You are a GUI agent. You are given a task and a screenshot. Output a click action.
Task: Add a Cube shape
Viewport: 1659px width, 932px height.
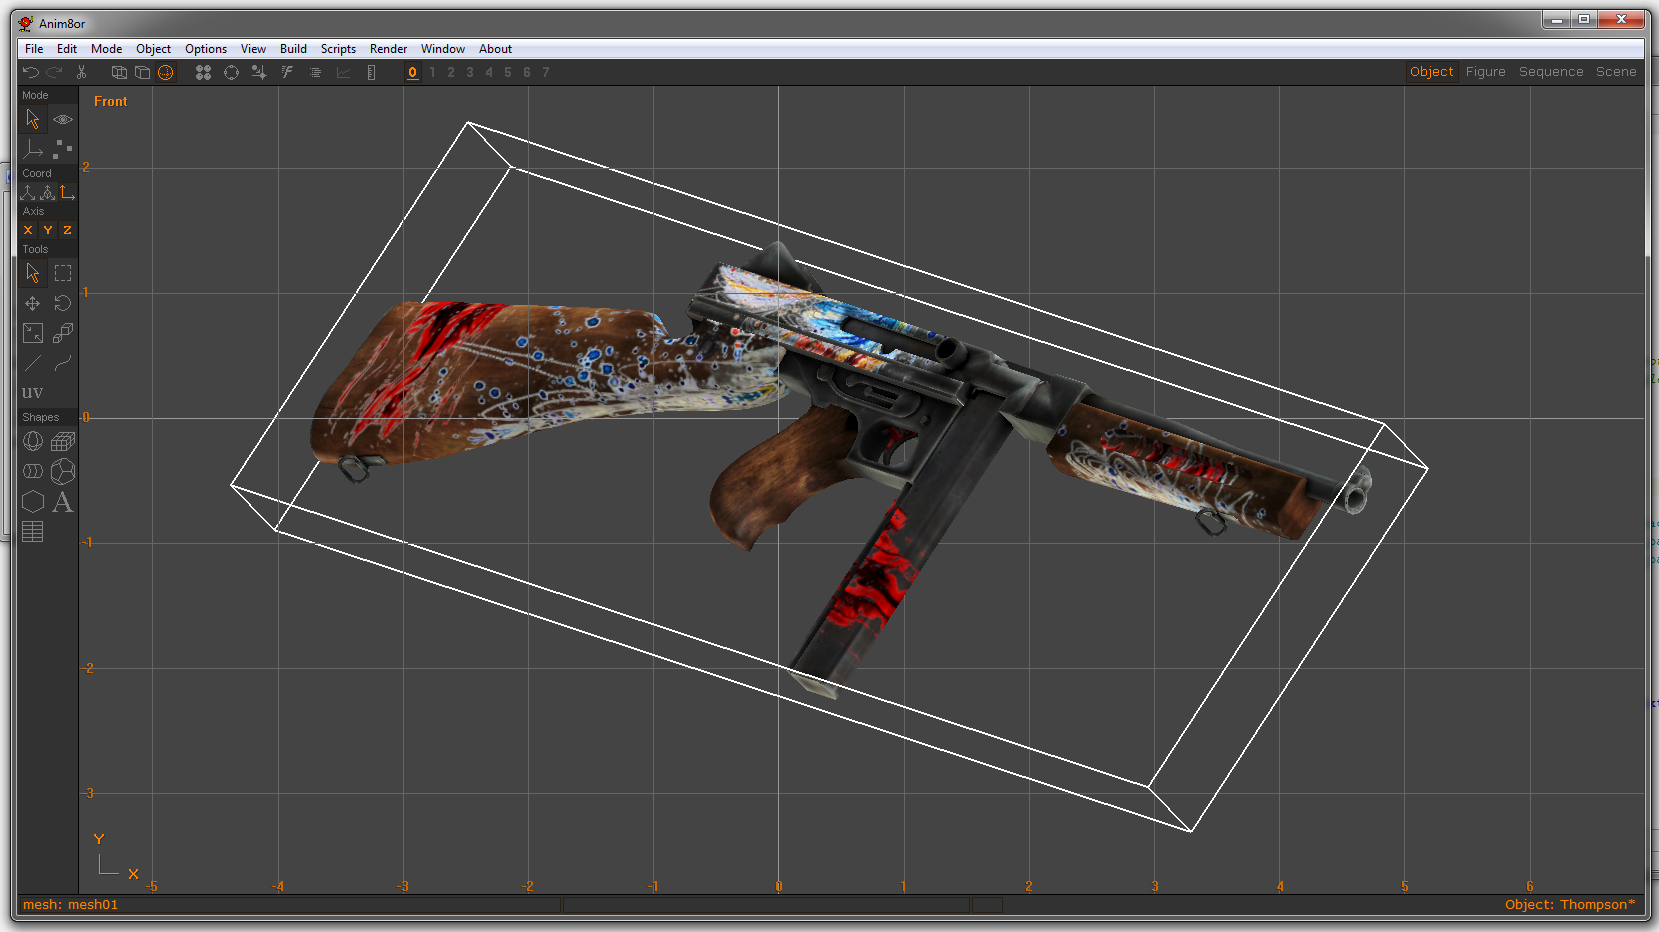click(63, 441)
